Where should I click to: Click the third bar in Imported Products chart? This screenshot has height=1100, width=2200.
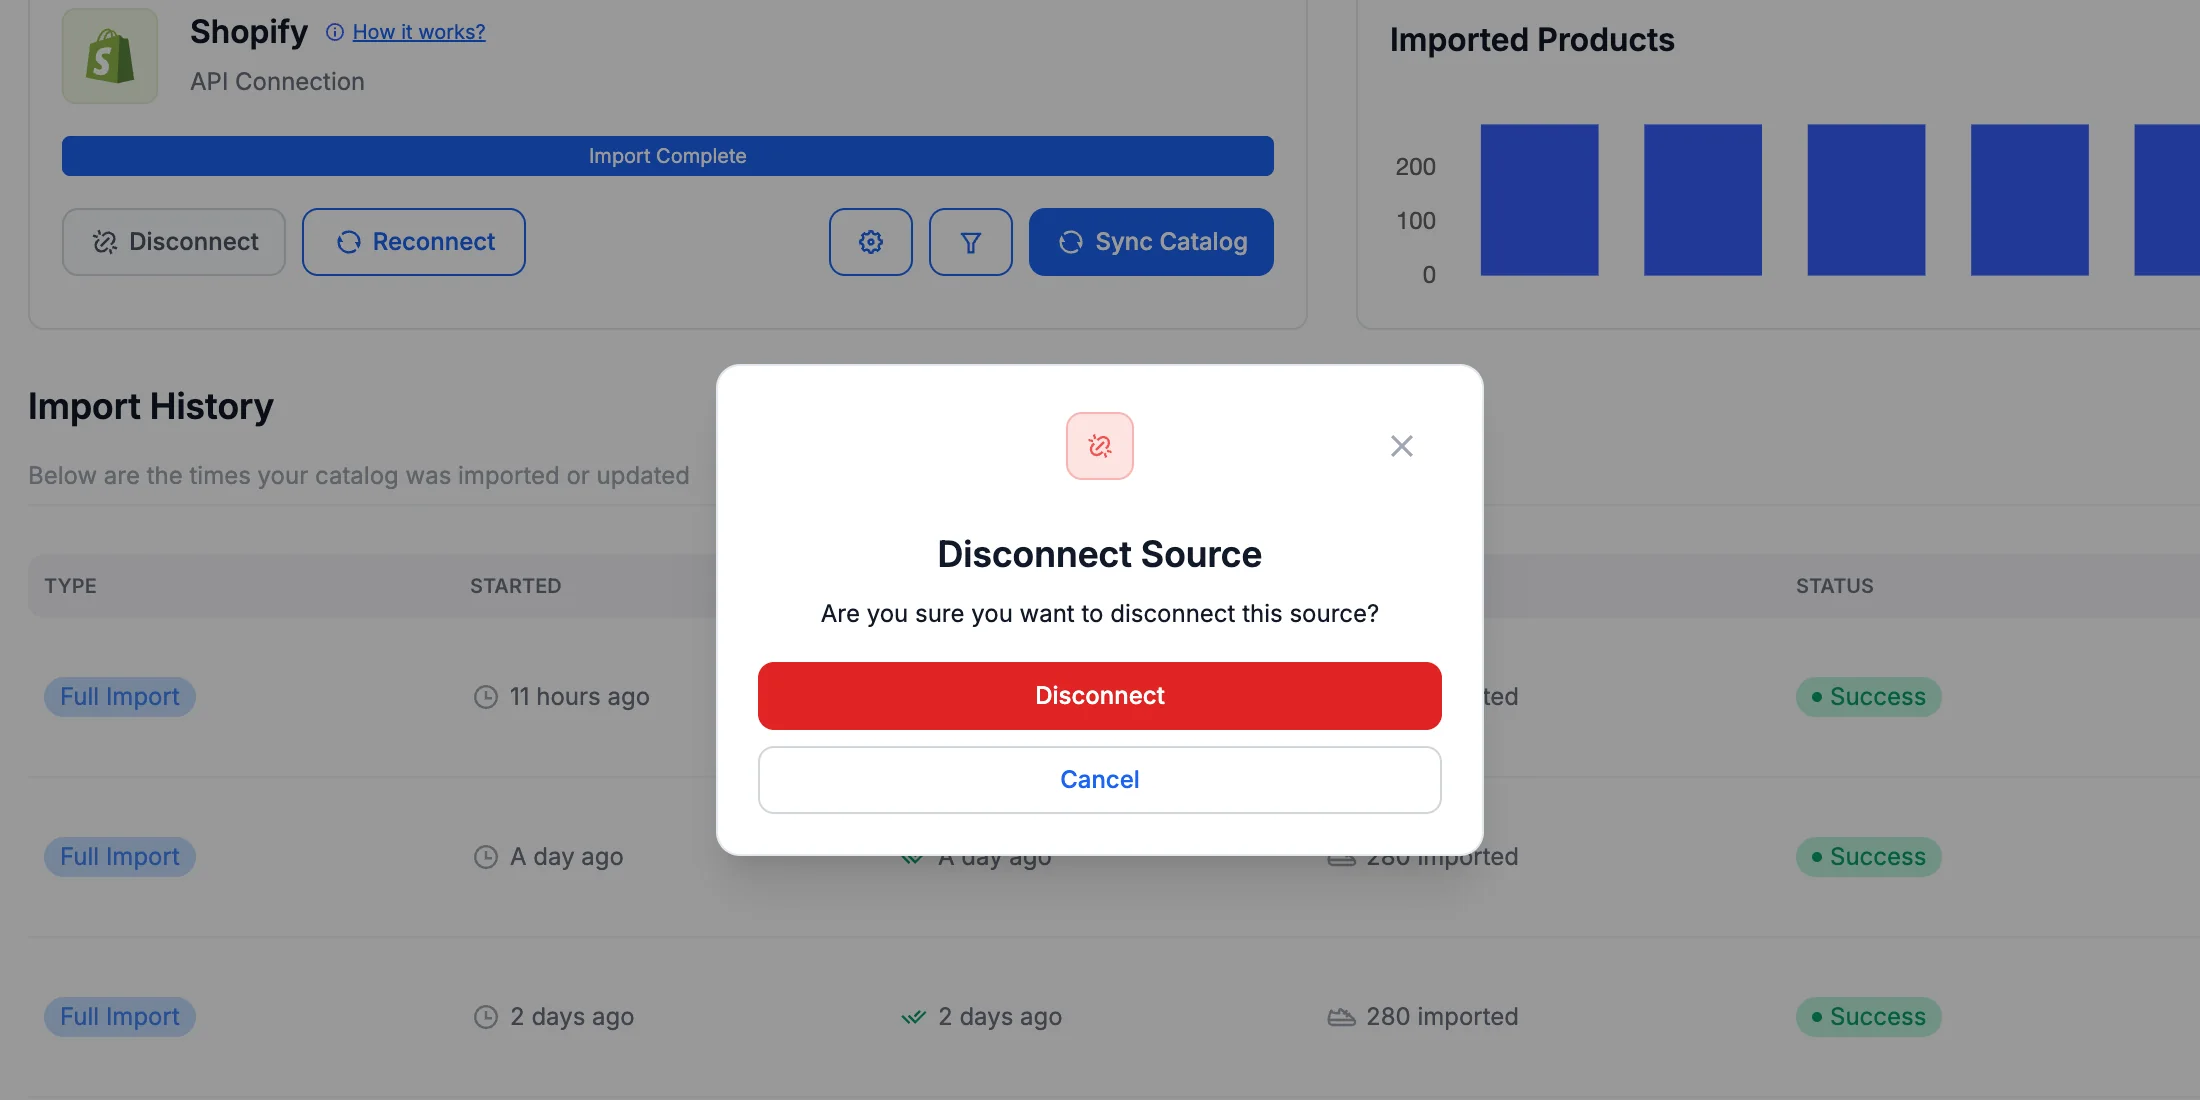coord(1866,200)
